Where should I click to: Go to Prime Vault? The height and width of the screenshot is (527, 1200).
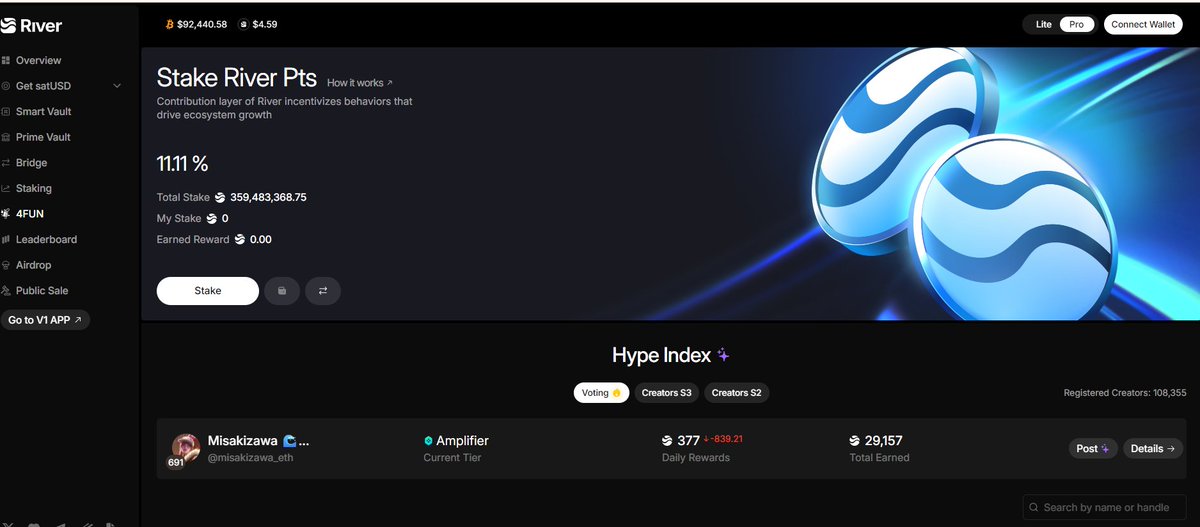pos(43,137)
